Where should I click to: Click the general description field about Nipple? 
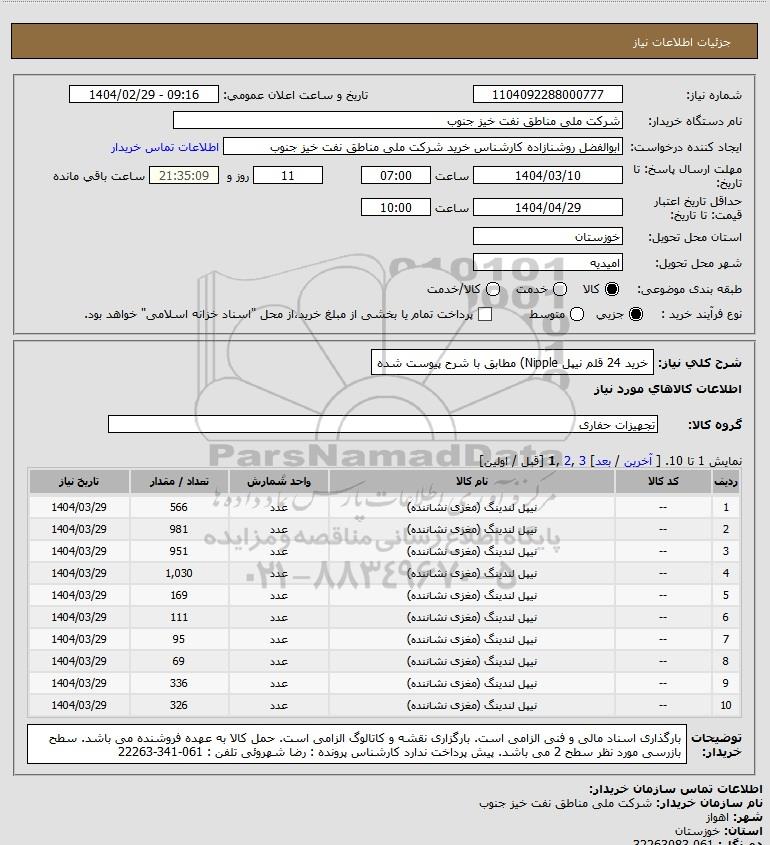[512, 362]
